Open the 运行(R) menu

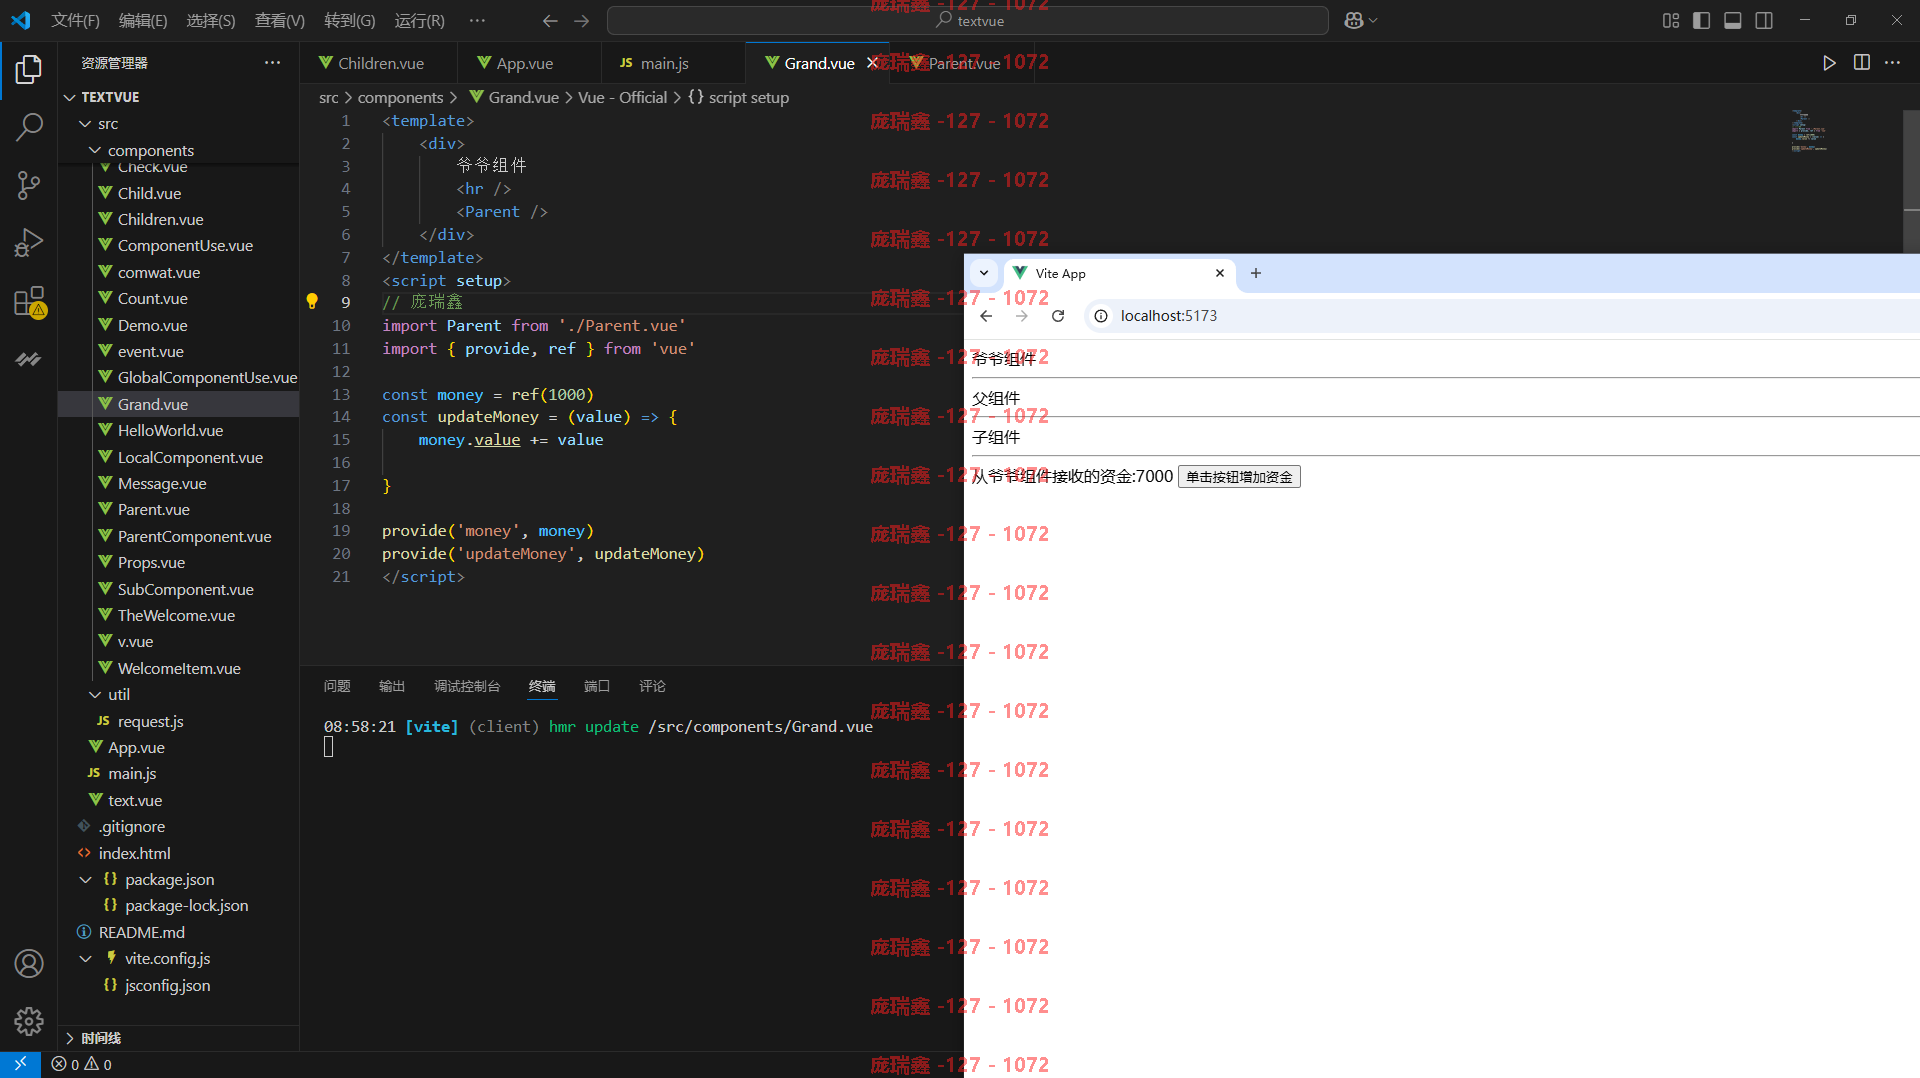[x=419, y=20]
